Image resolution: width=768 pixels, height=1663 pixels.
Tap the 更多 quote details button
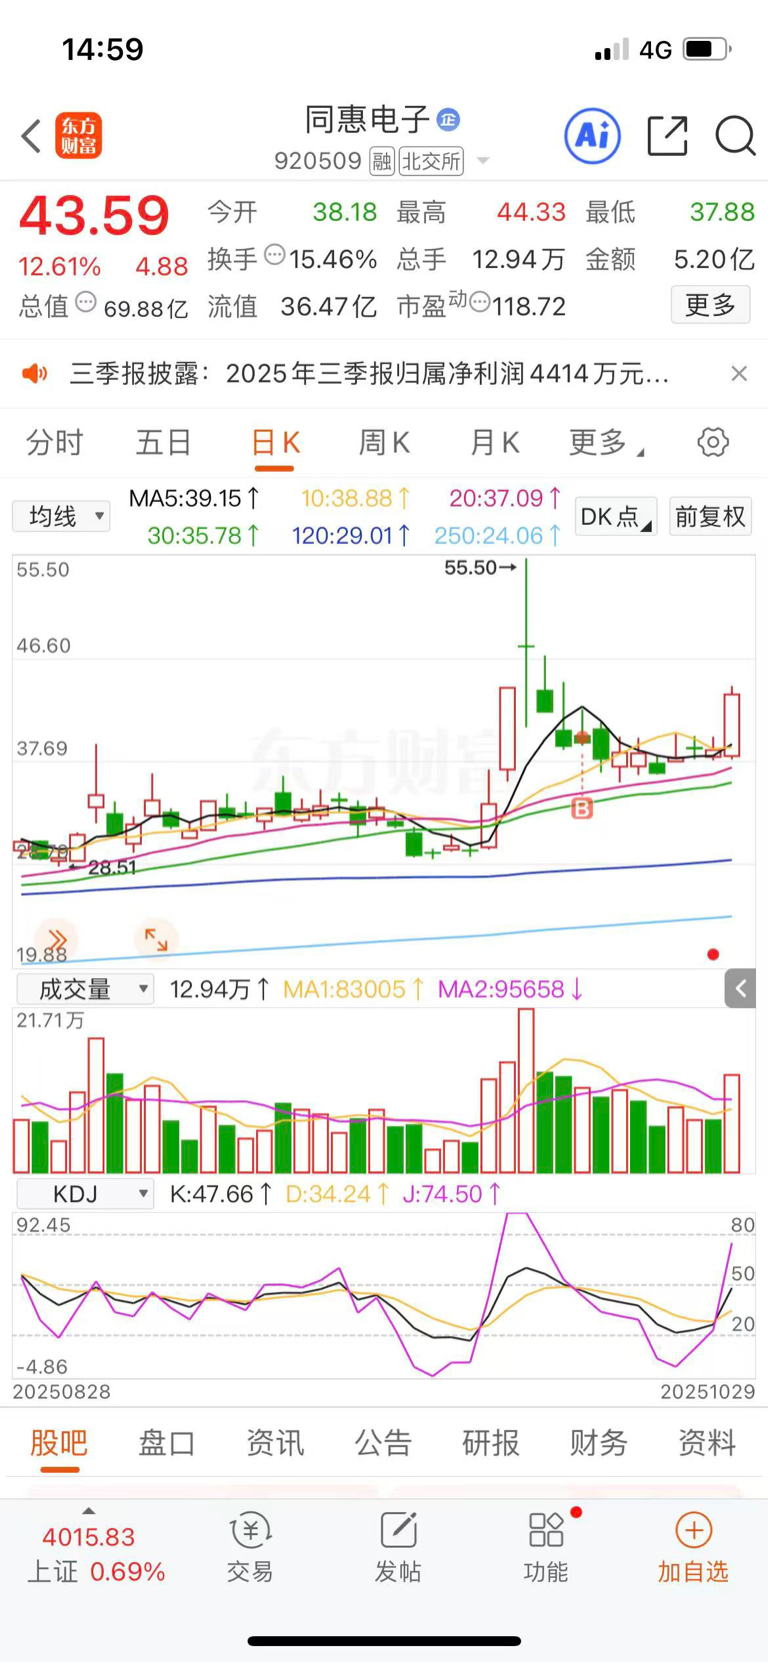pyautogui.click(x=710, y=304)
